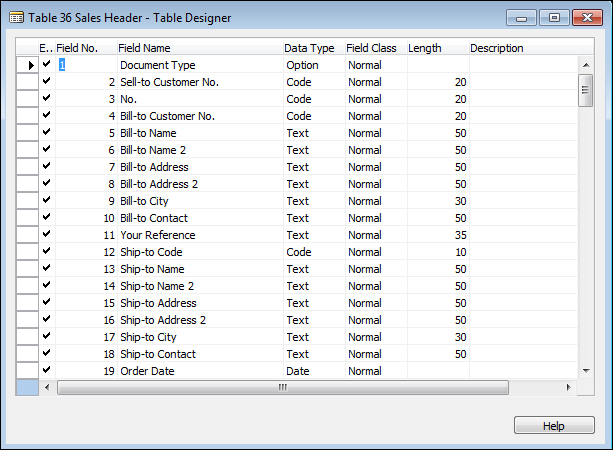Toggle Enabled checkmark for Ship-to Code row
Image resolution: width=613 pixels, height=450 pixels.
point(47,251)
